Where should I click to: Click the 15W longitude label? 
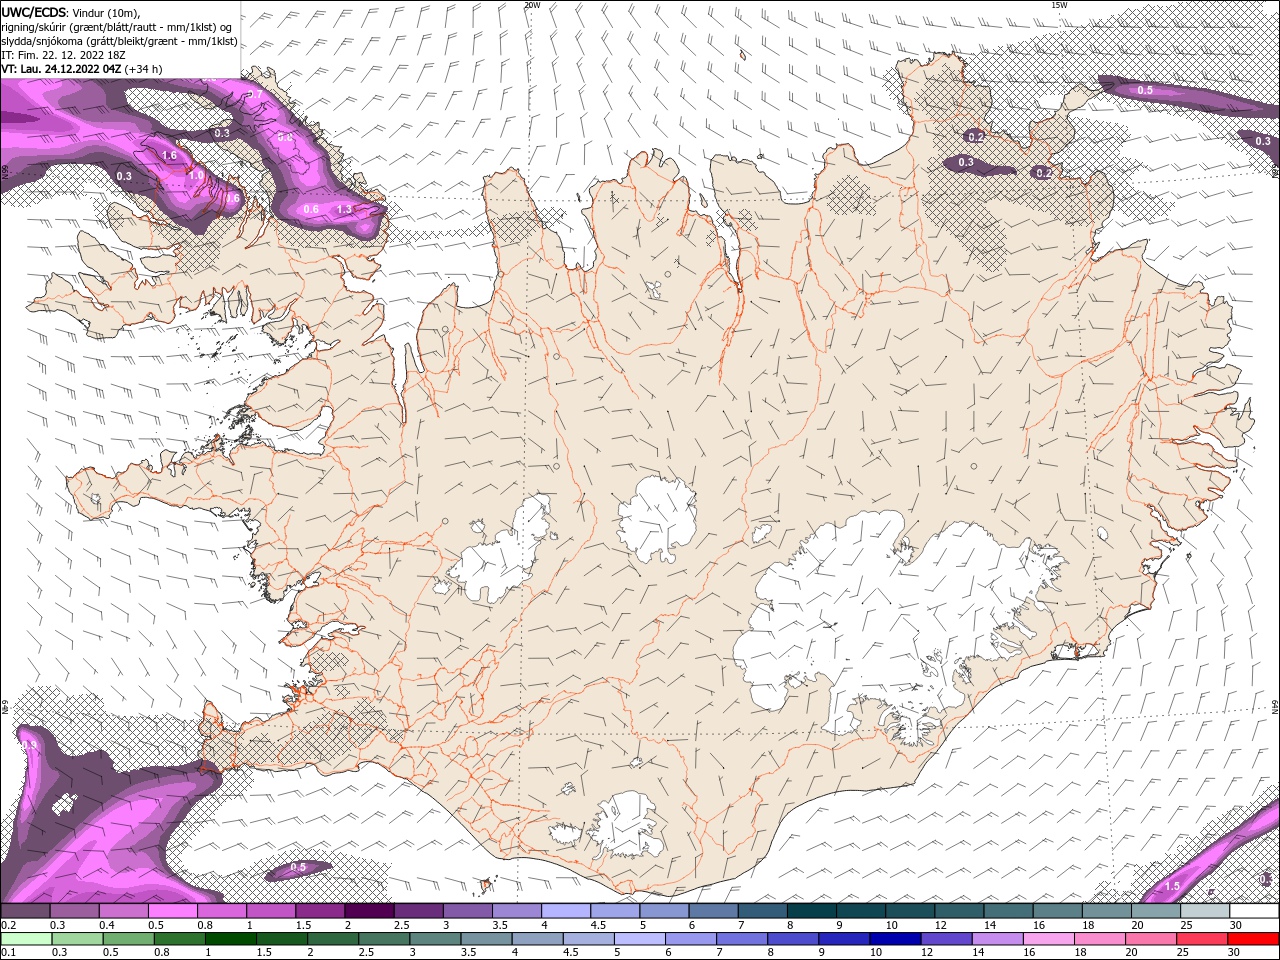point(1060,5)
